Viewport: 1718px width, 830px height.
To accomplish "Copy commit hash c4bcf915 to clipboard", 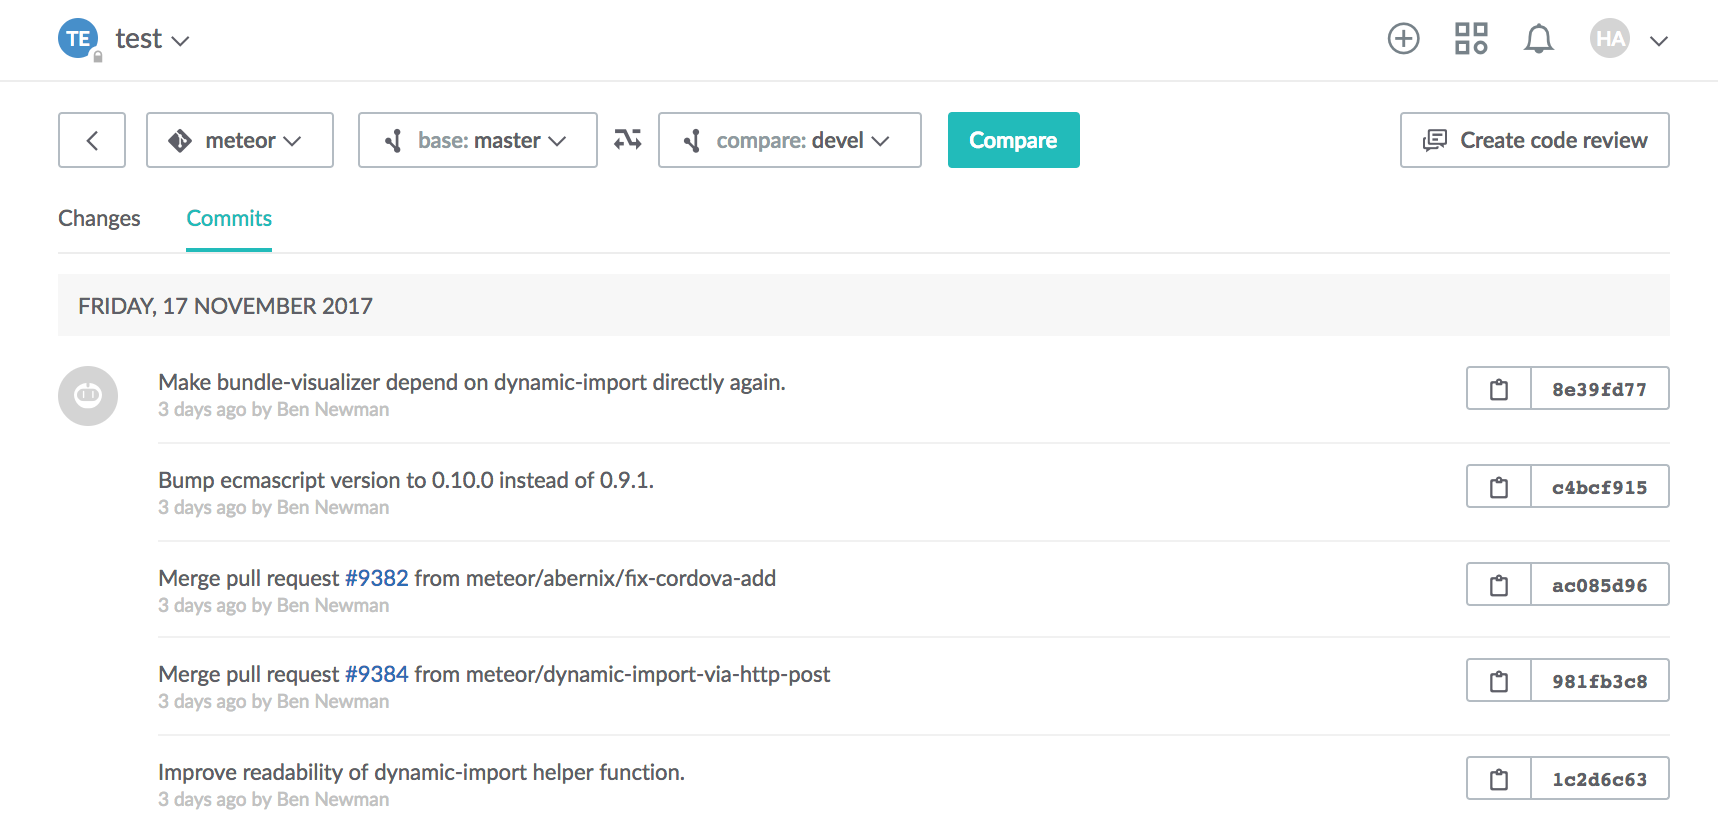I will [x=1498, y=487].
